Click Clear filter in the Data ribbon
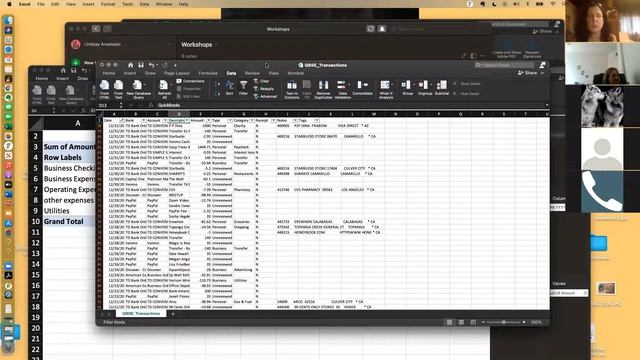640x360 pixels. click(262, 81)
